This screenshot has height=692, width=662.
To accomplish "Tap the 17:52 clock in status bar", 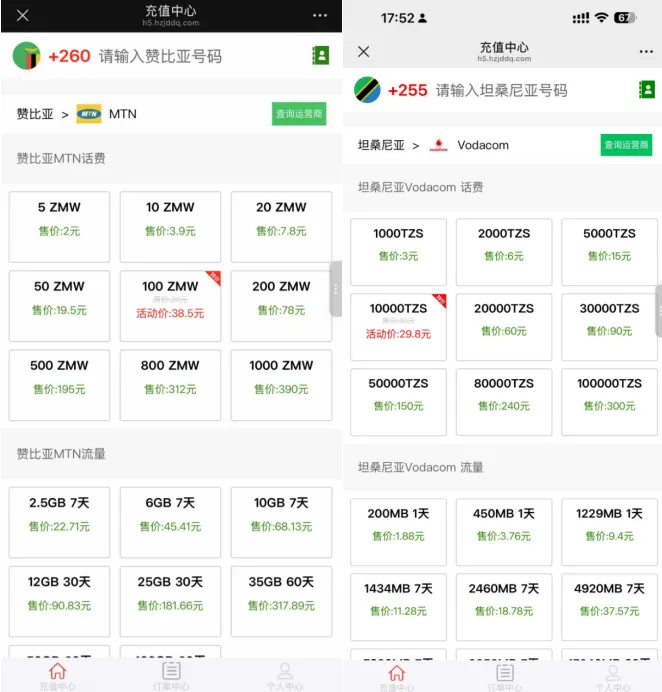I will [398, 18].
